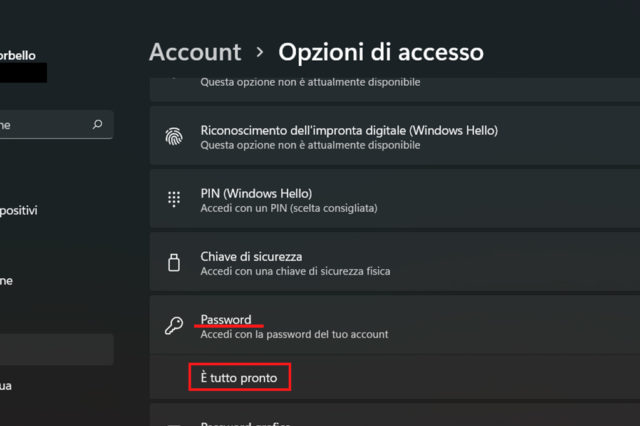Click the PIN keypad icon
The width and height of the screenshot is (640, 426).
click(172, 199)
